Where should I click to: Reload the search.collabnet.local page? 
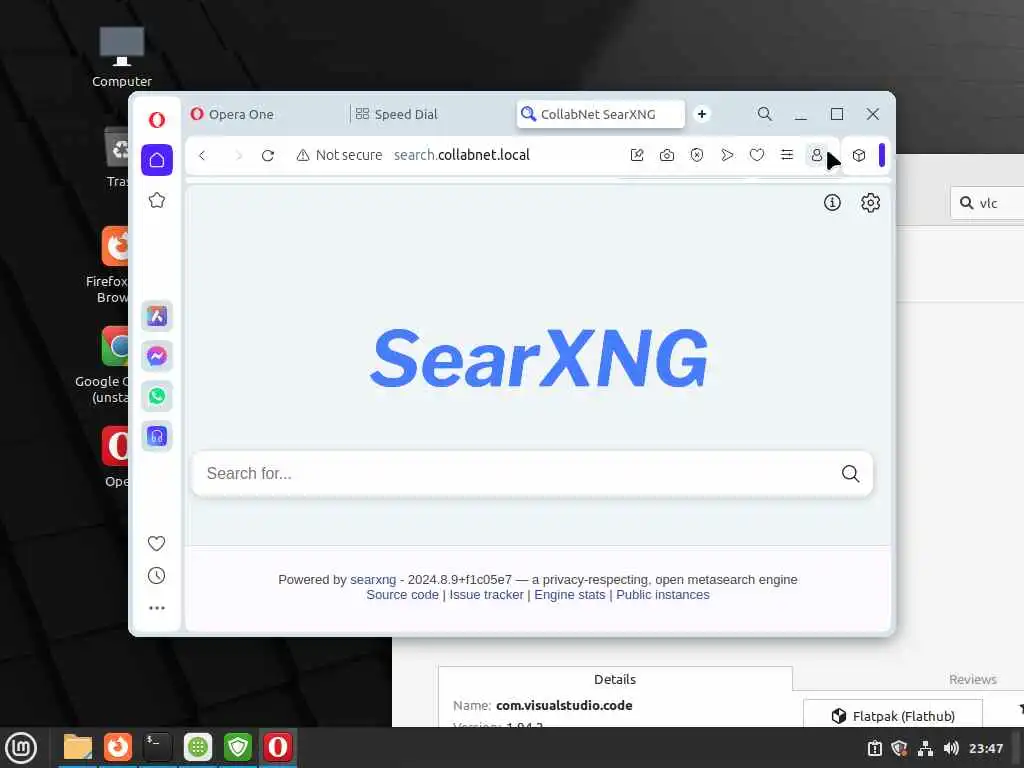(x=268, y=155)
